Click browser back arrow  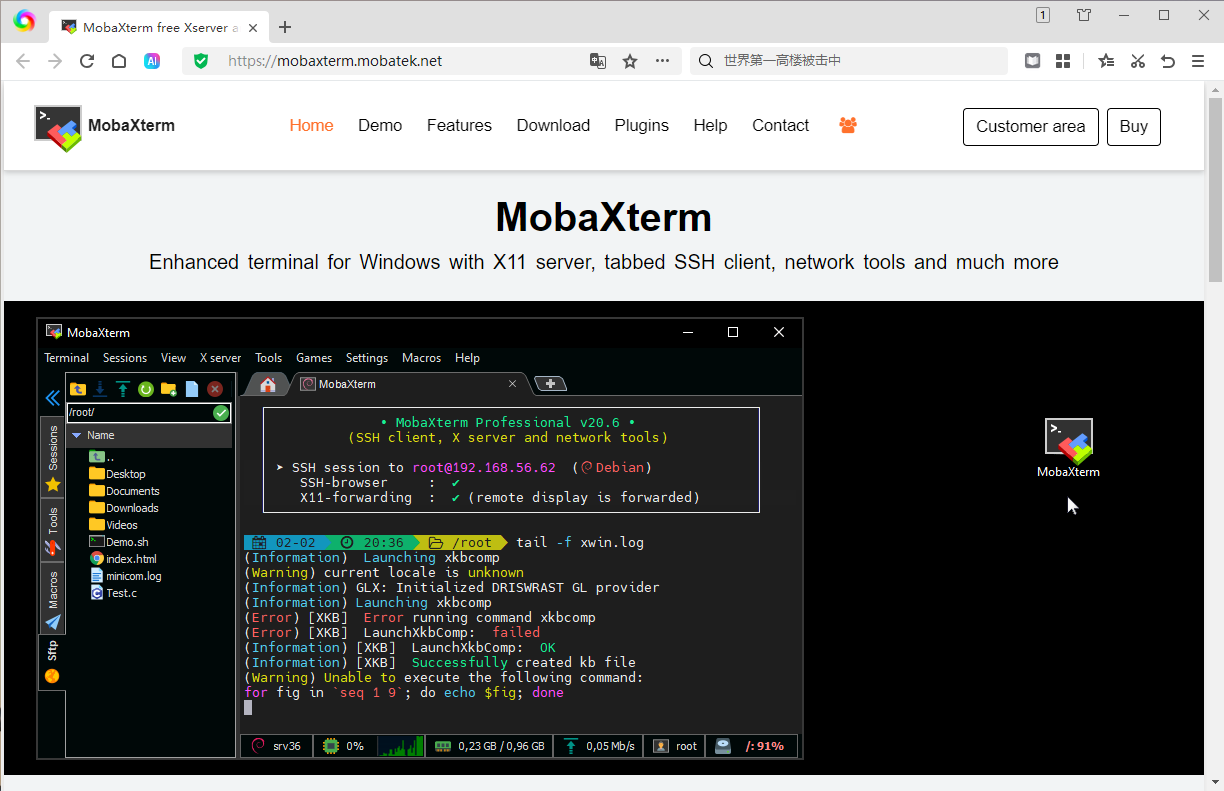[x=23, y=61]
